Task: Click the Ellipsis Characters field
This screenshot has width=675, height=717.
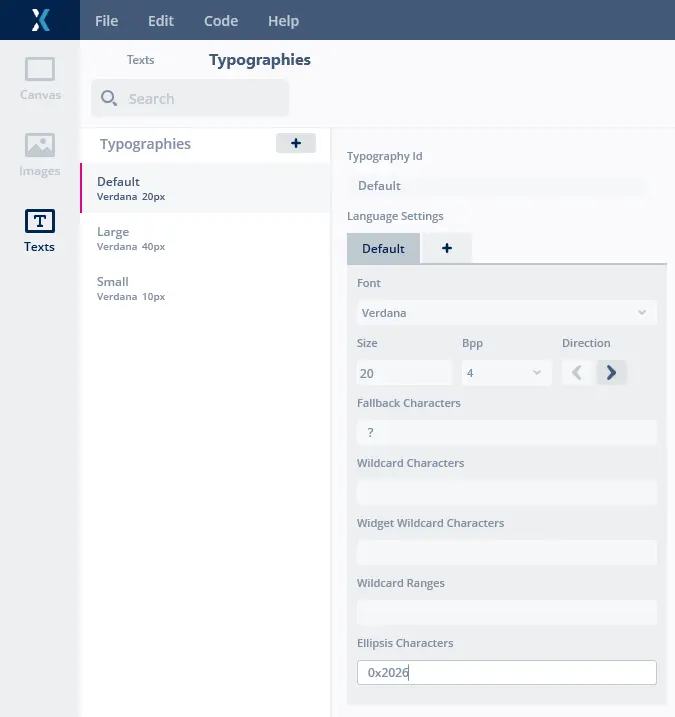Action: [506, 673]
